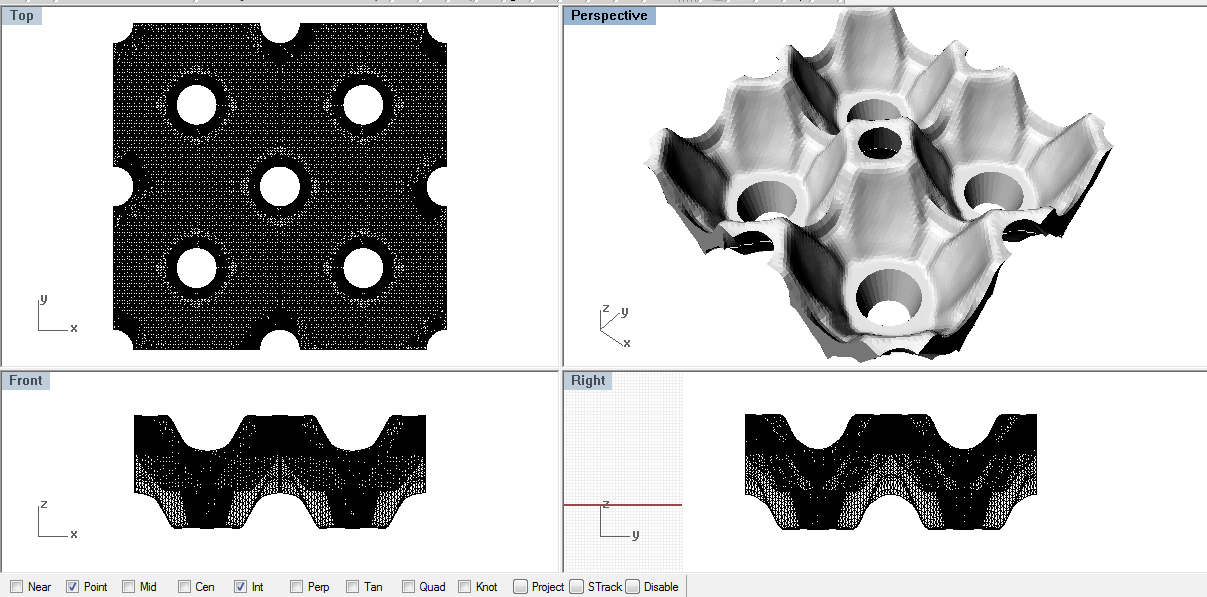
Task: Enable the Knot object snap
Action: [464, 587]
